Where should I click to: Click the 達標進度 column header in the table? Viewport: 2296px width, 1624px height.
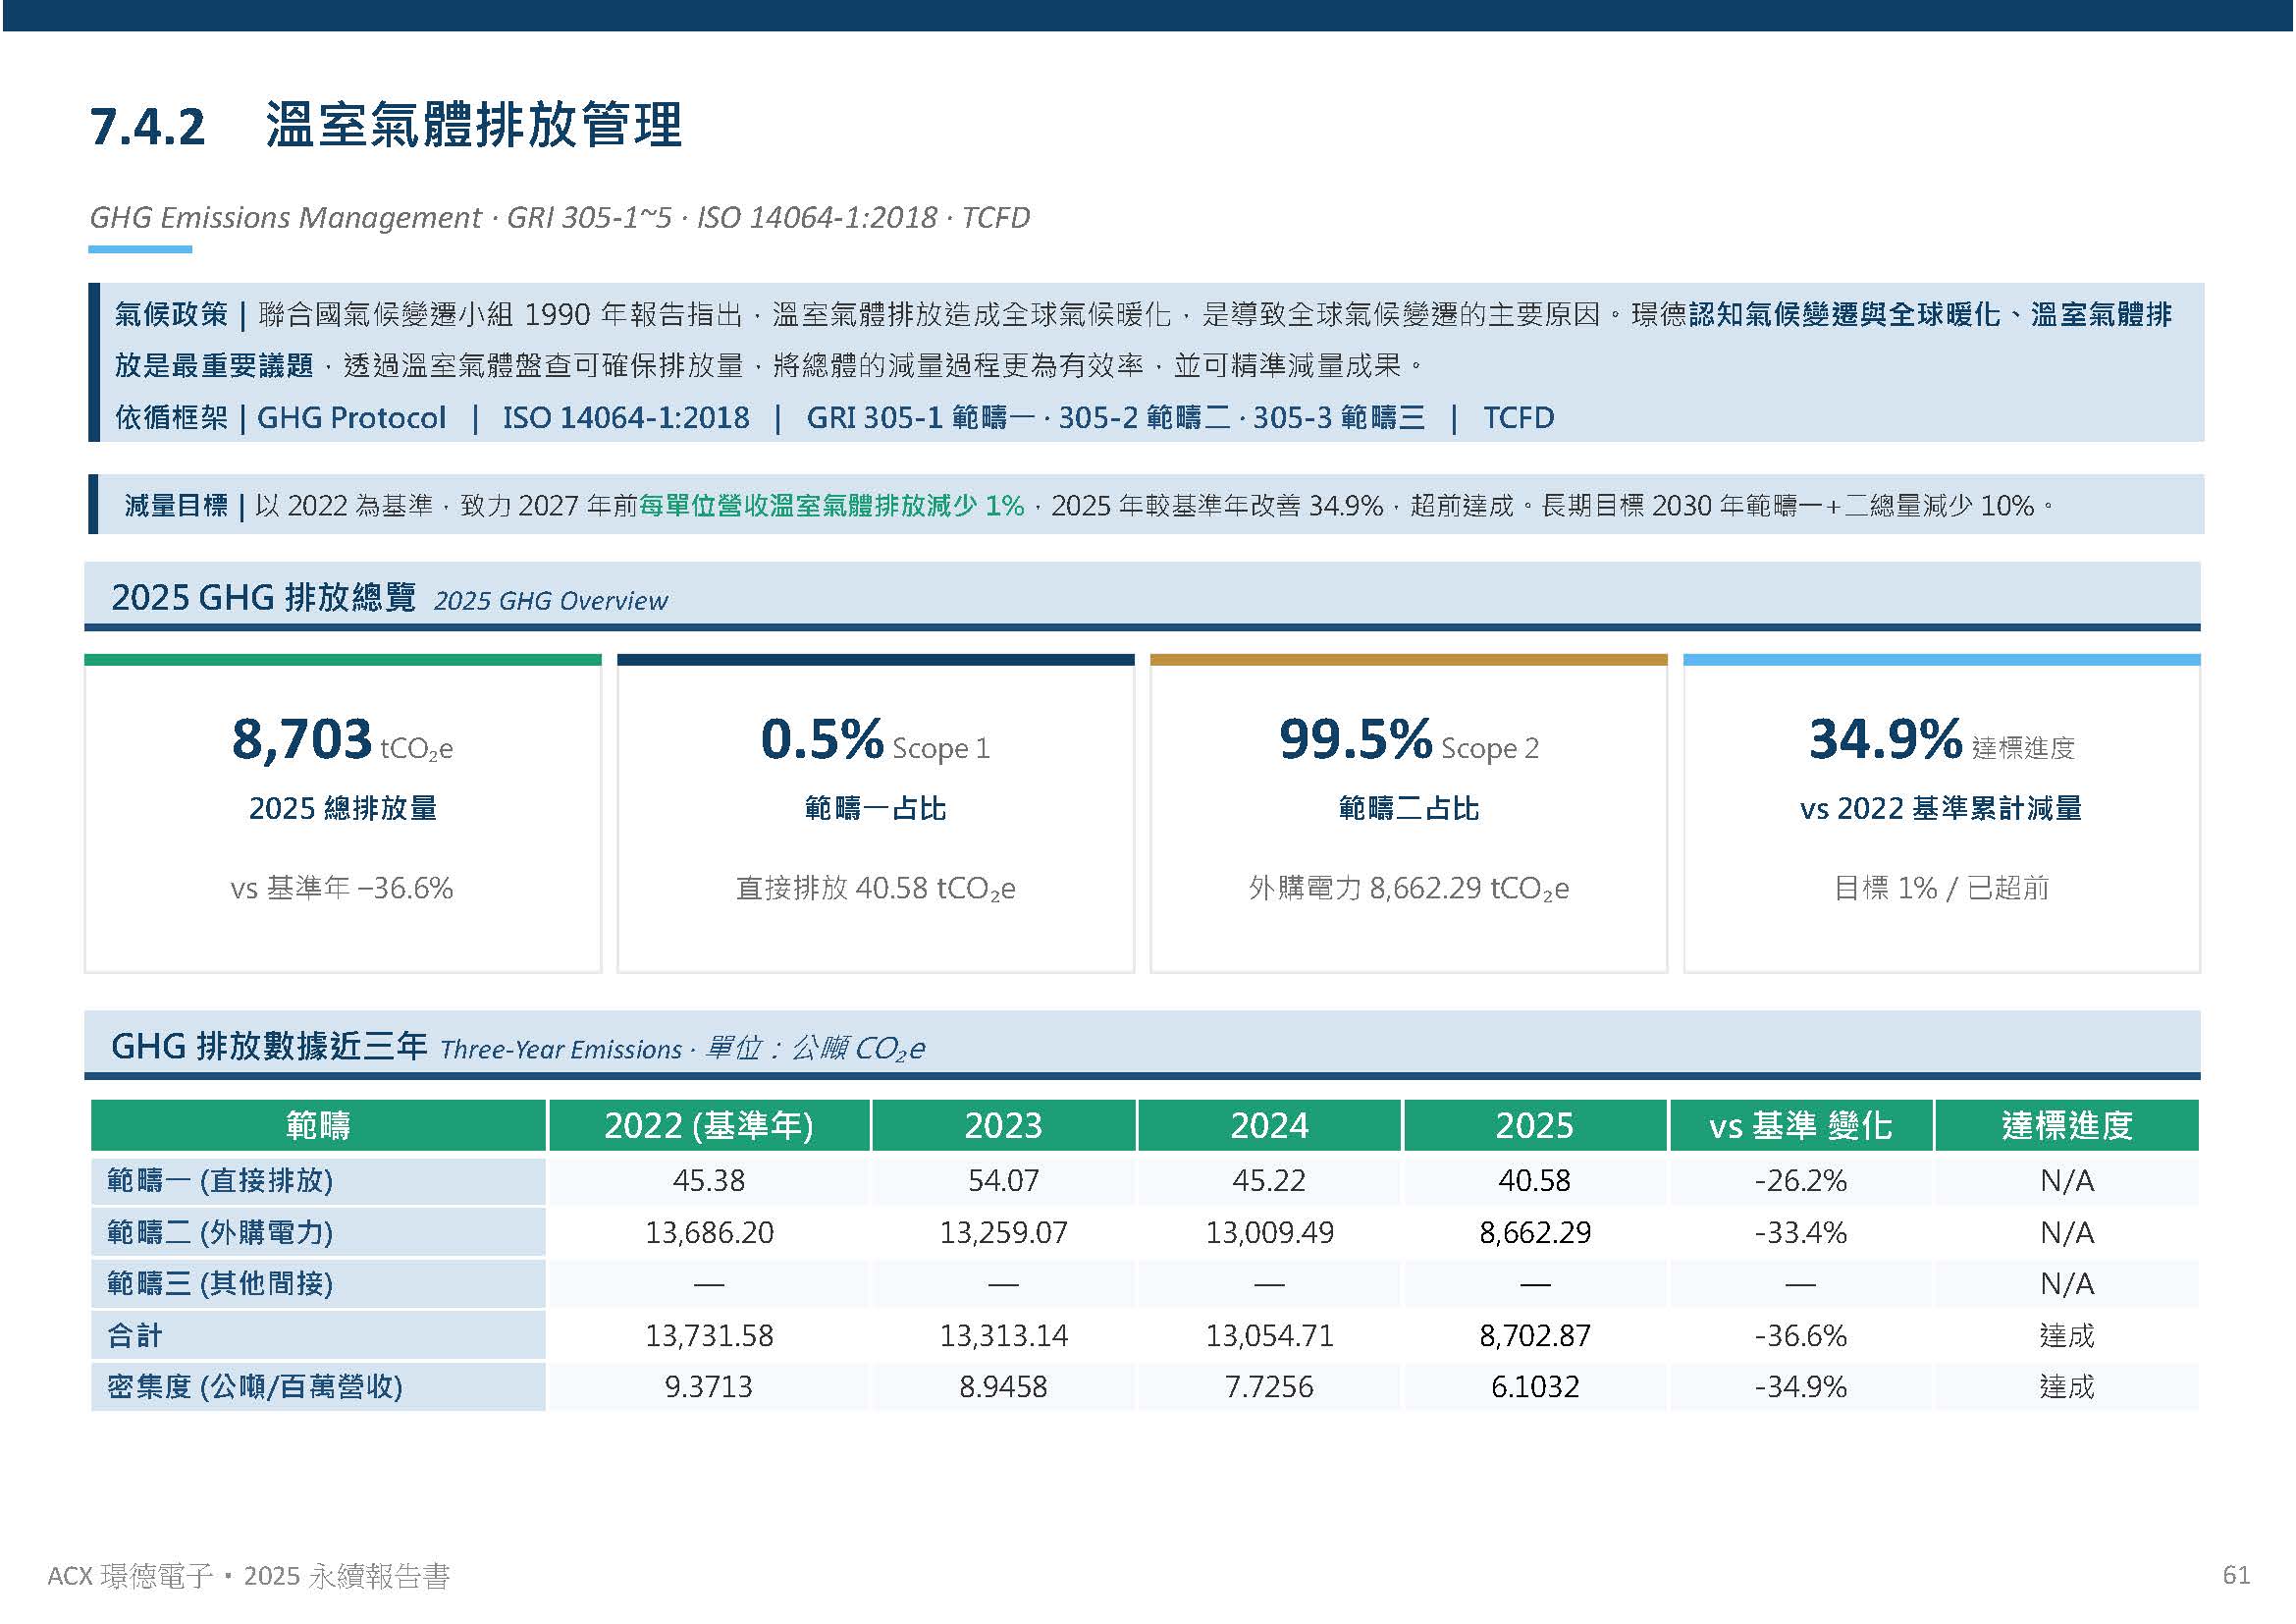tap(2067, 1126)
